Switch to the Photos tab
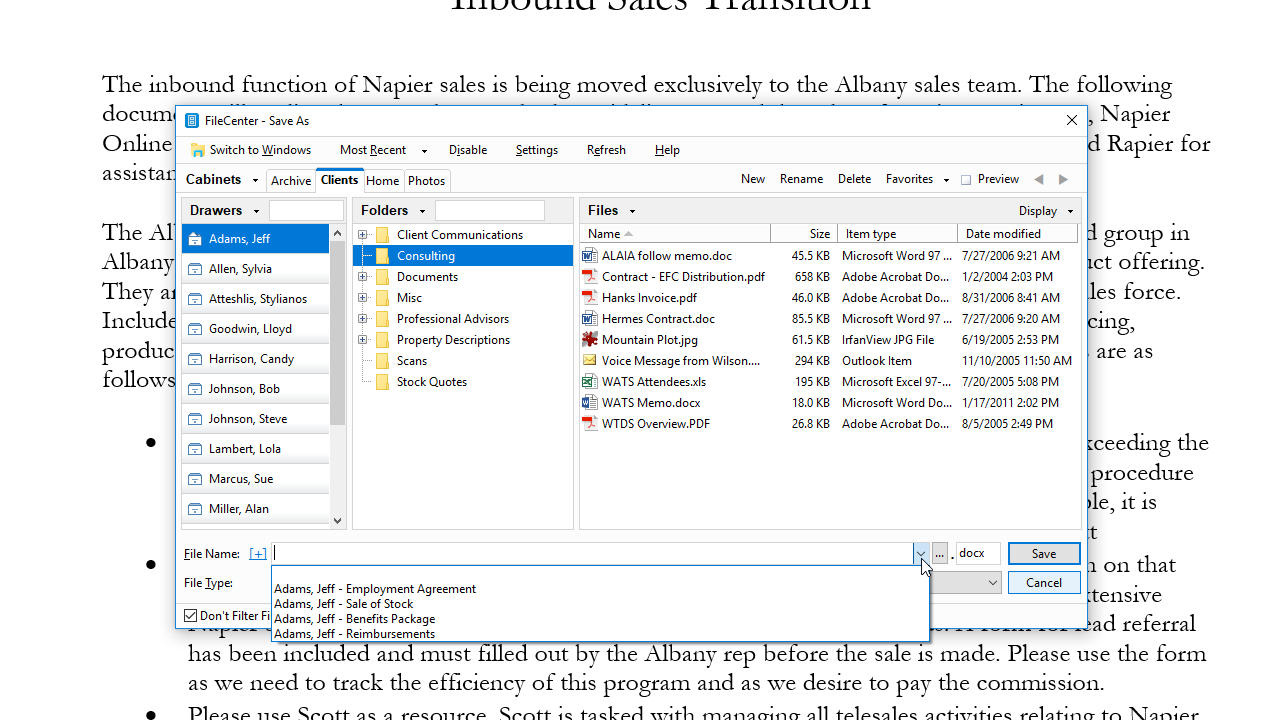The width and height of the screenshot is (1280, 720). click(426, 181)
